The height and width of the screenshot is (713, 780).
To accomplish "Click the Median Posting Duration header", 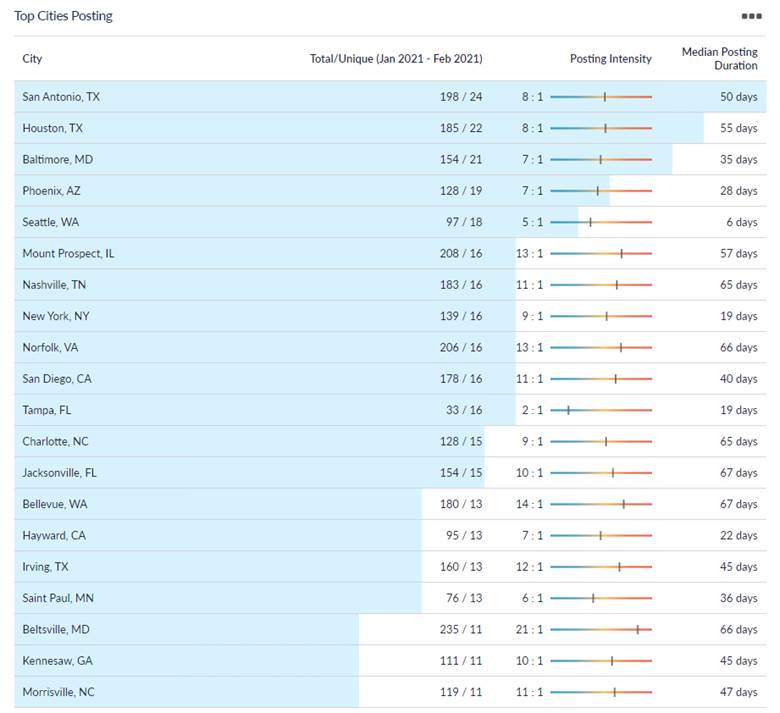I will tap(719, 59).
